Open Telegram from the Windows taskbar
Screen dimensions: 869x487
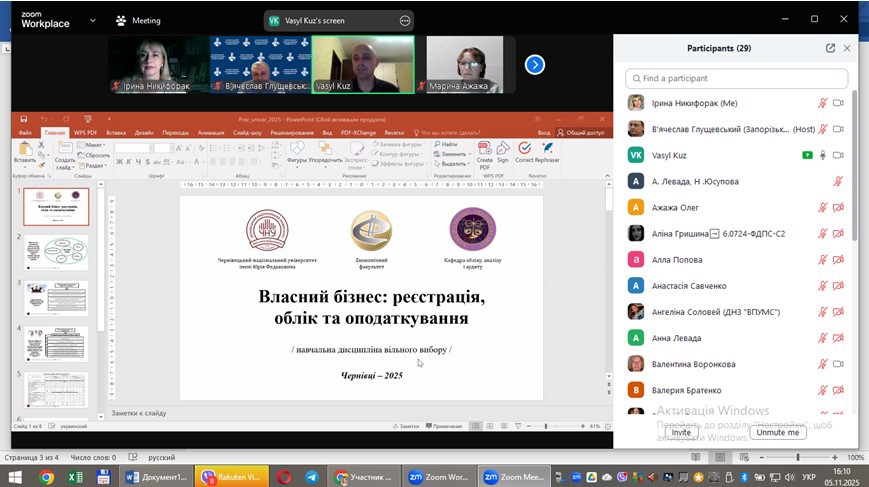[311, 478]
